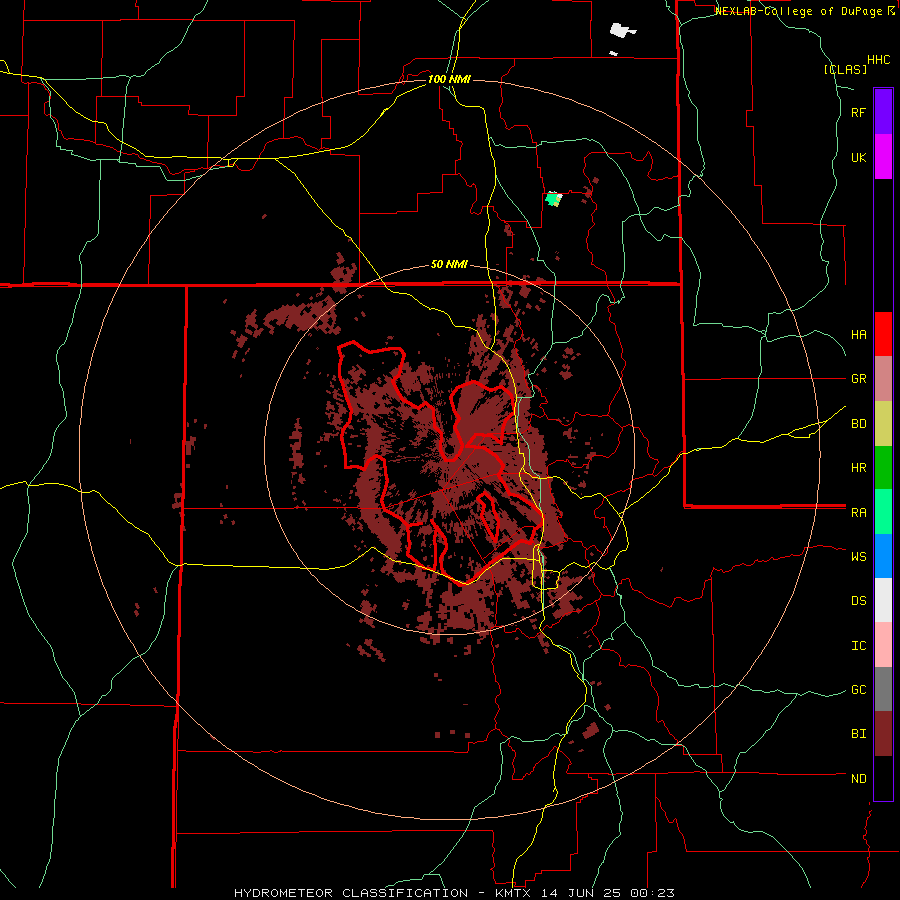
Task: Click the RF purple legend swatch
Action: click(883, 112)
